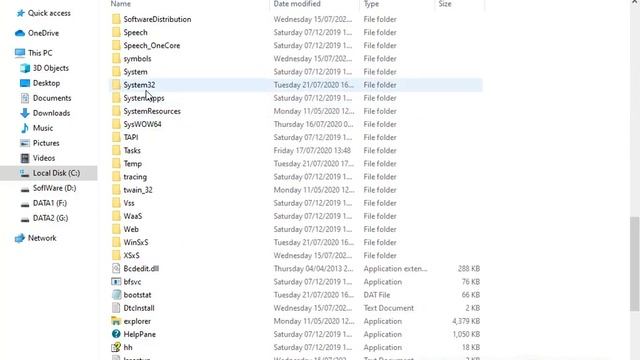Select the XSxS folder name
The height and width of the screenshot is (360, 640).
pos(131,256)
